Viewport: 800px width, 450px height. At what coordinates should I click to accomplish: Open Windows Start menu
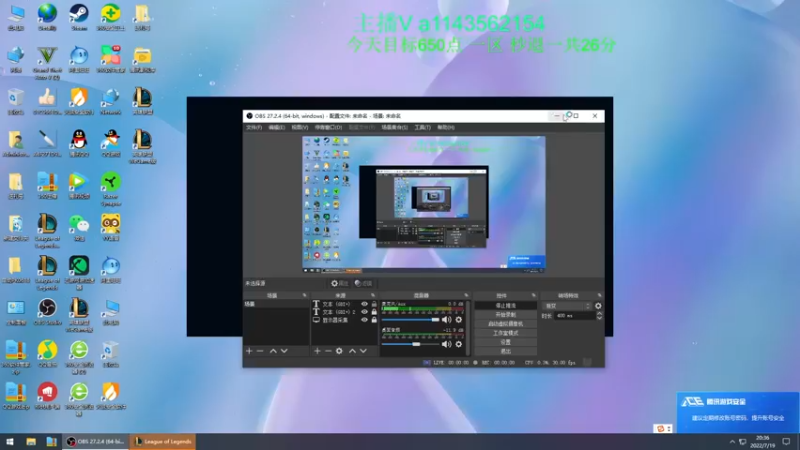(9, 442)
